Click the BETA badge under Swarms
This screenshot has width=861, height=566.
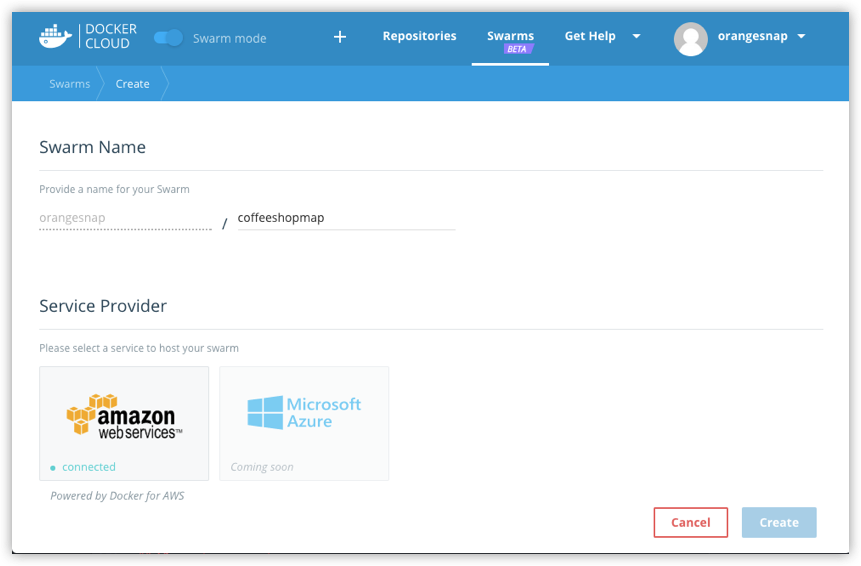click(x=517, y=49)
